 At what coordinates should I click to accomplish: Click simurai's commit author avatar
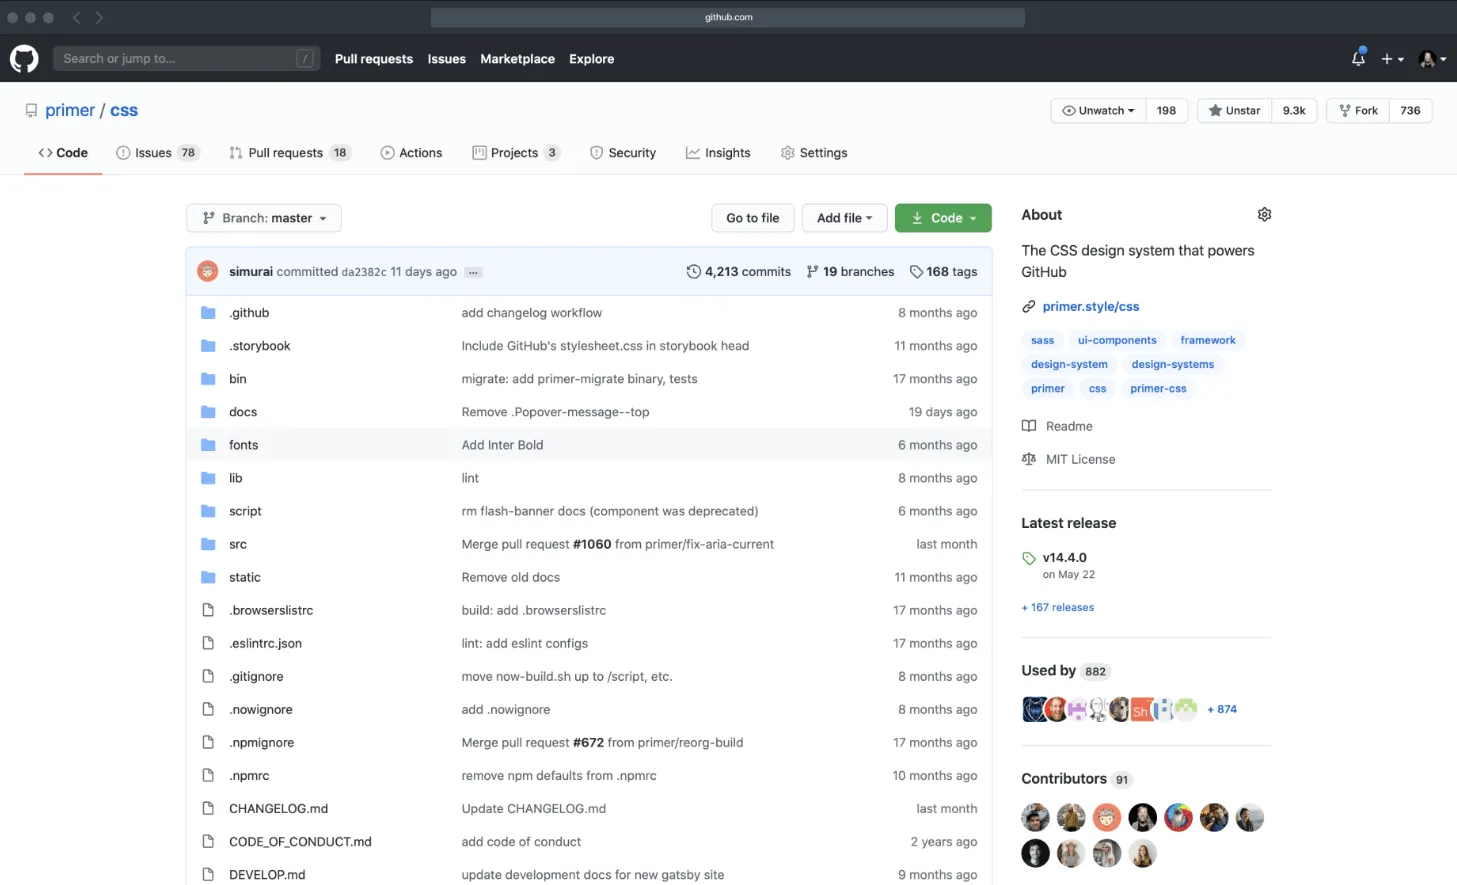(x=208, y=271)
